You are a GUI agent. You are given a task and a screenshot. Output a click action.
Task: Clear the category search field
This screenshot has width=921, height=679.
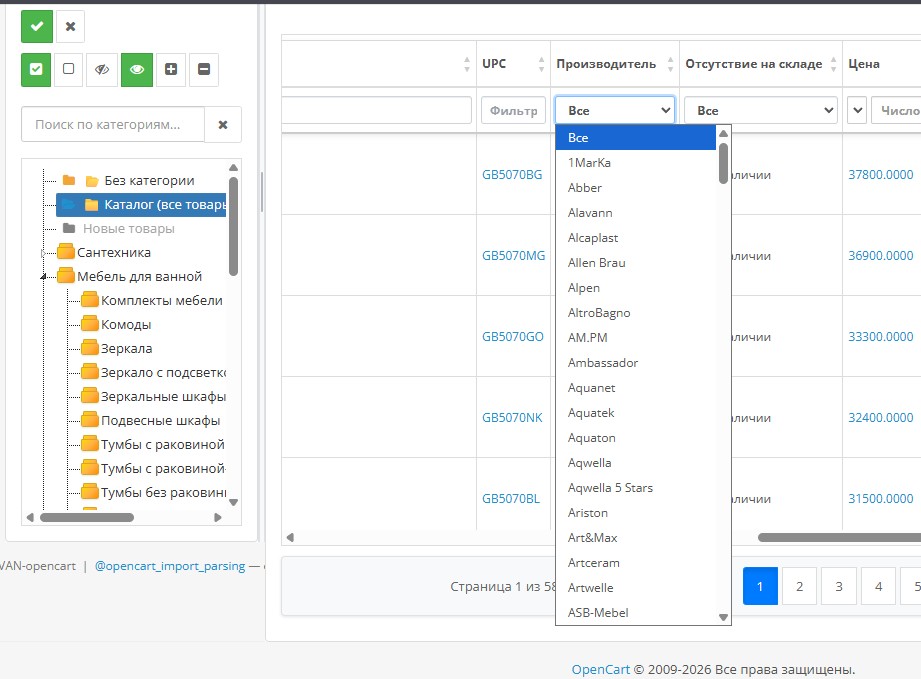point(223,125)
